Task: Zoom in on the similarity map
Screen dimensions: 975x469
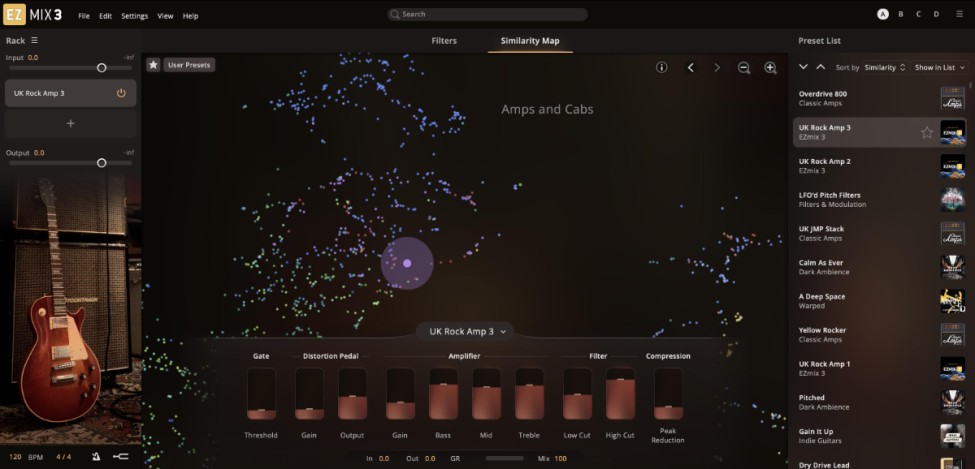Action: pyautogui.click(x=770, y=68)
